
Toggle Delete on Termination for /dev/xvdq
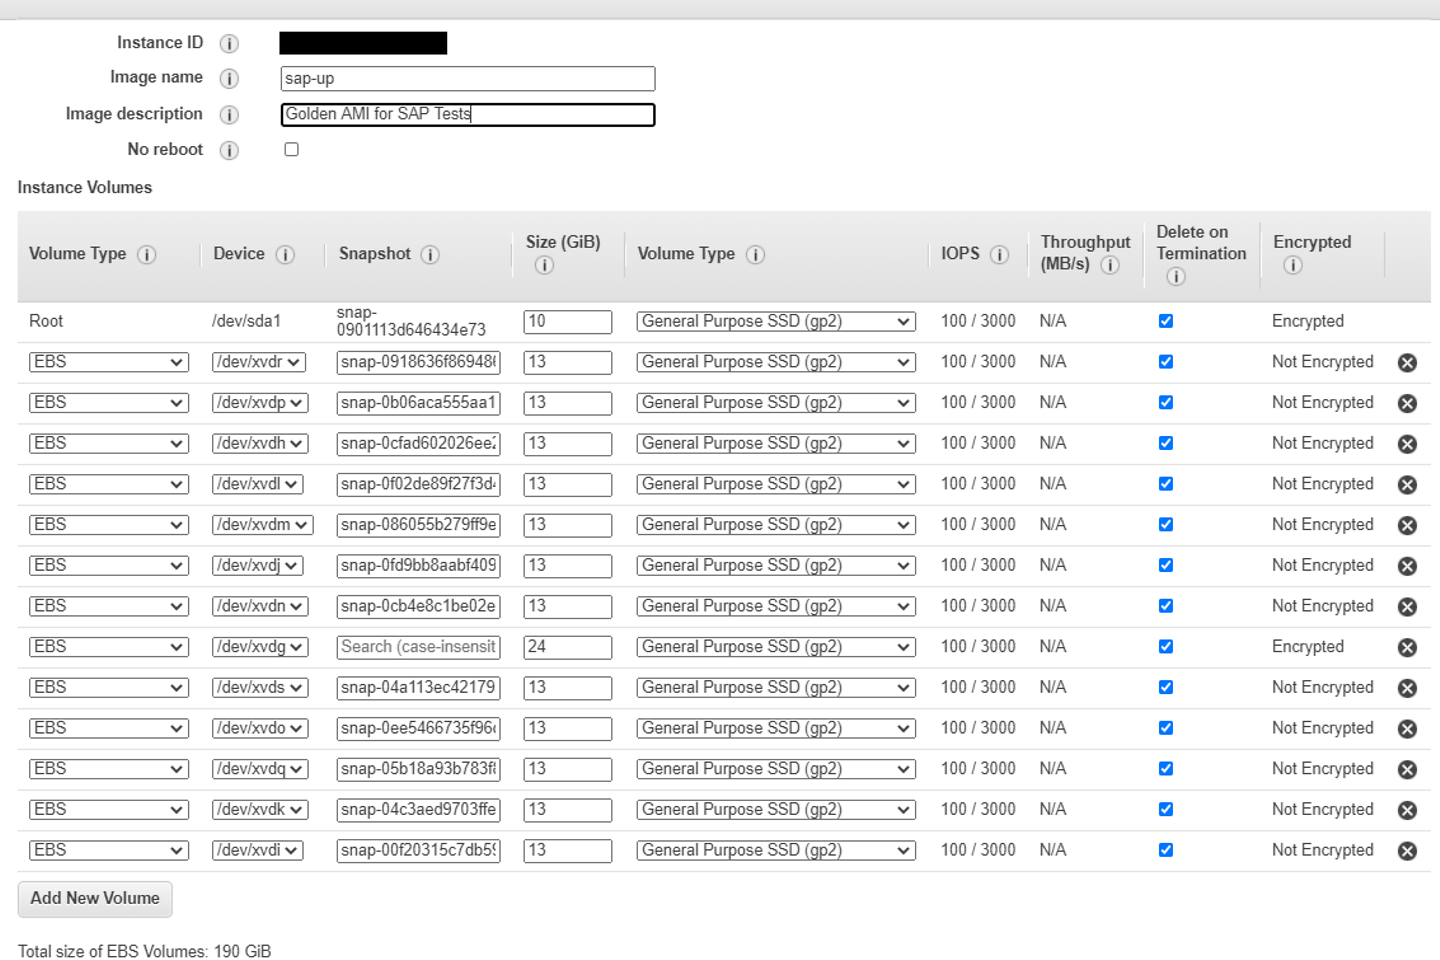[x=1165, y=769]
